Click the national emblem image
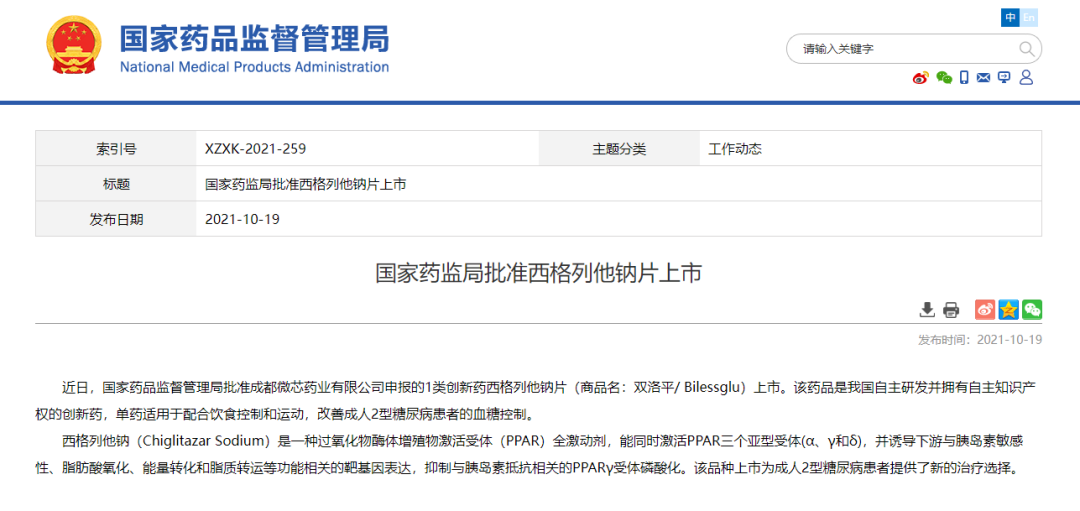This screenshot has height=511, width=1080. point(74,47)
